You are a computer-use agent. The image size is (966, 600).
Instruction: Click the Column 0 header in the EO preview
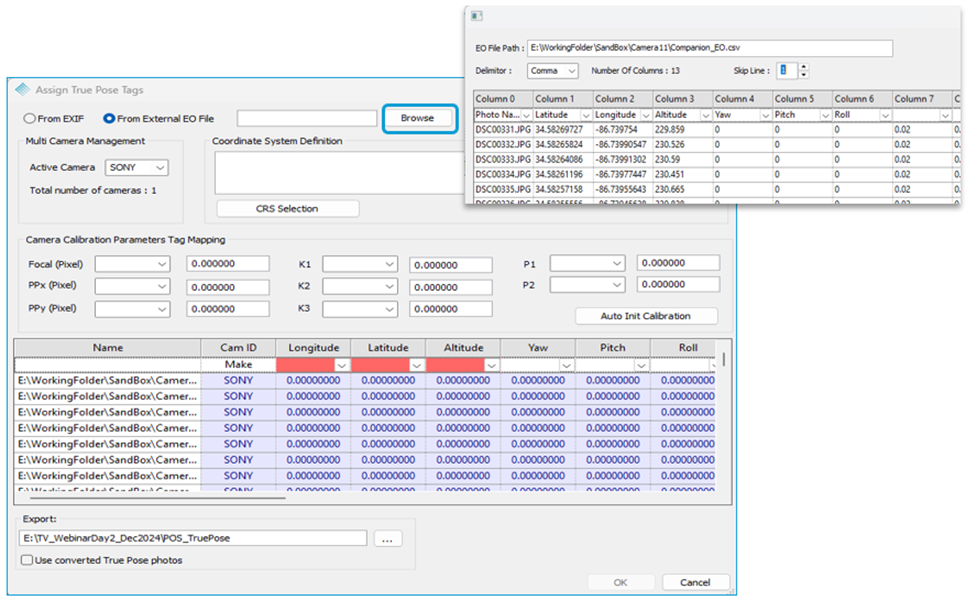point(503,99)
